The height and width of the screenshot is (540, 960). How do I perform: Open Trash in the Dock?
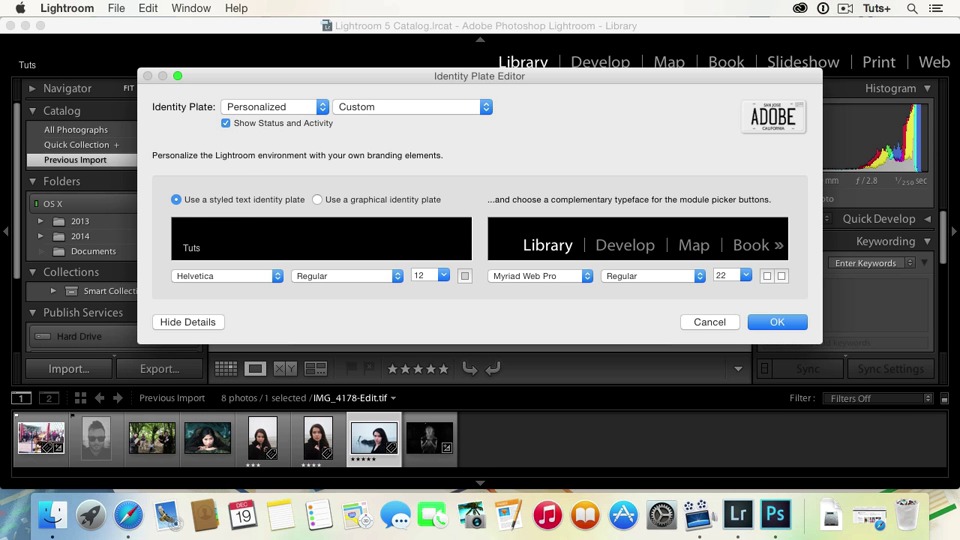click(x=907, y=515)
